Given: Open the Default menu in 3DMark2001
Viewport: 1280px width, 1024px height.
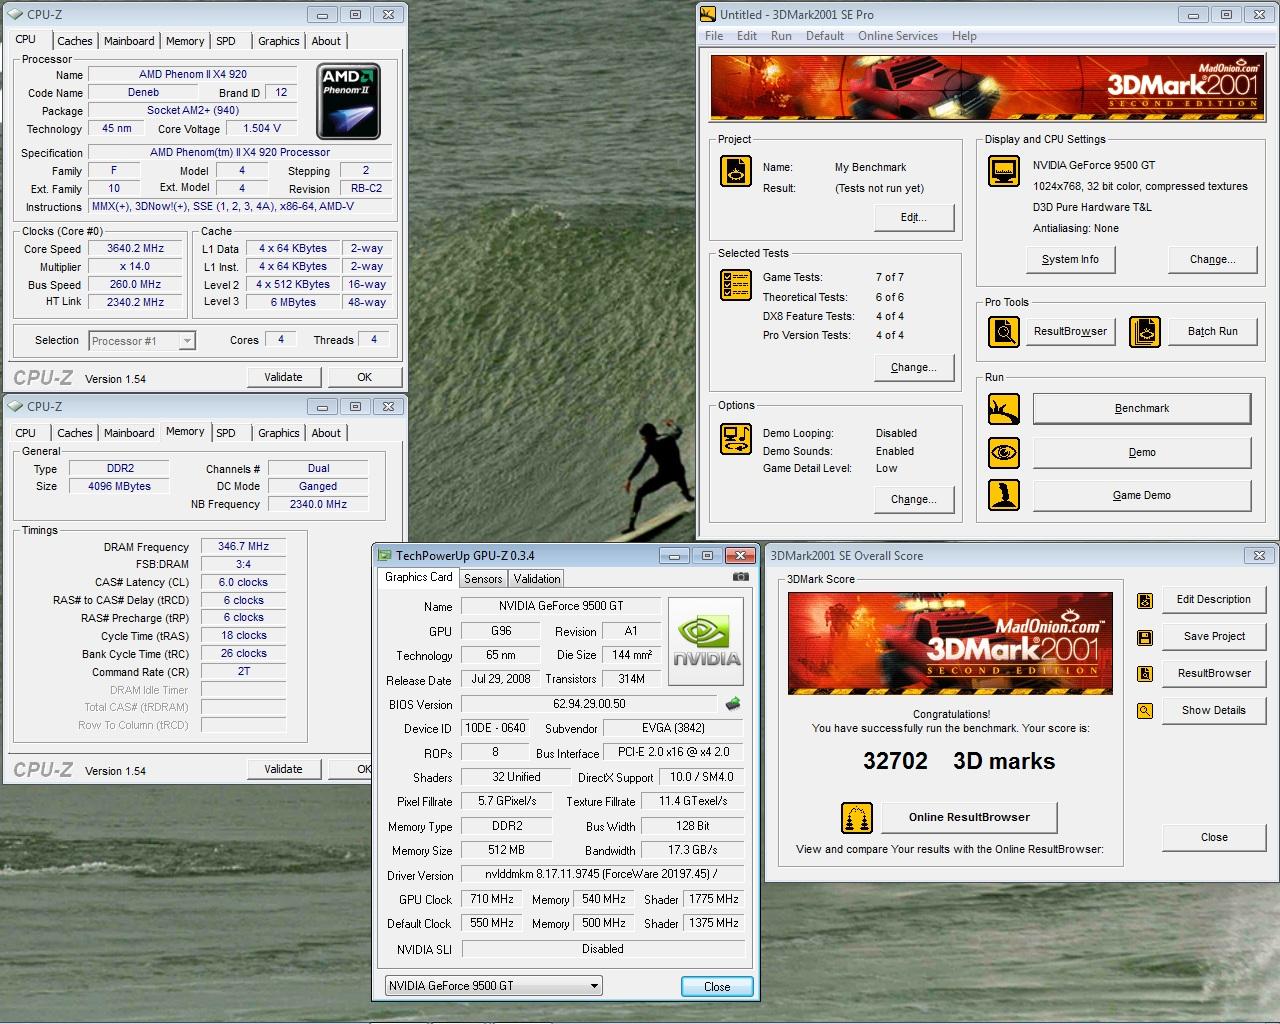Looking at the screenshot, I should (825, 36).
